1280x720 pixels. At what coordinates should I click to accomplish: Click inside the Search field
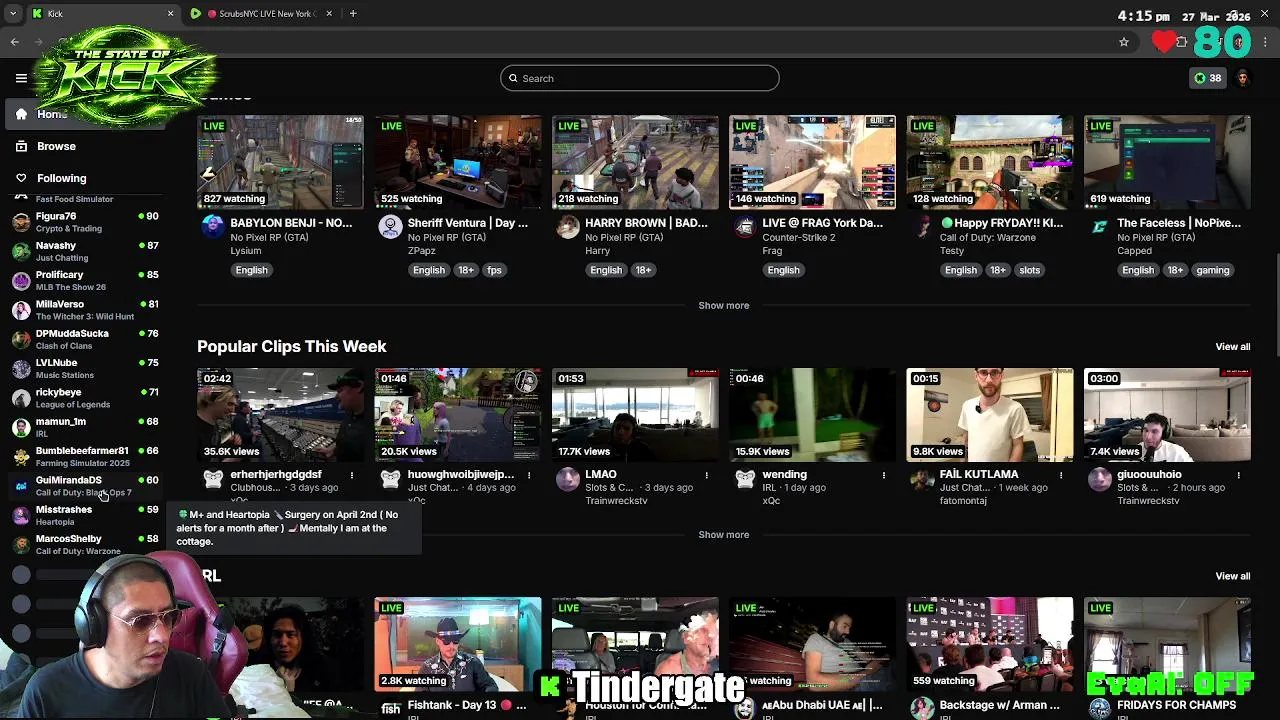pyautogui.click(x=640, y=78)
